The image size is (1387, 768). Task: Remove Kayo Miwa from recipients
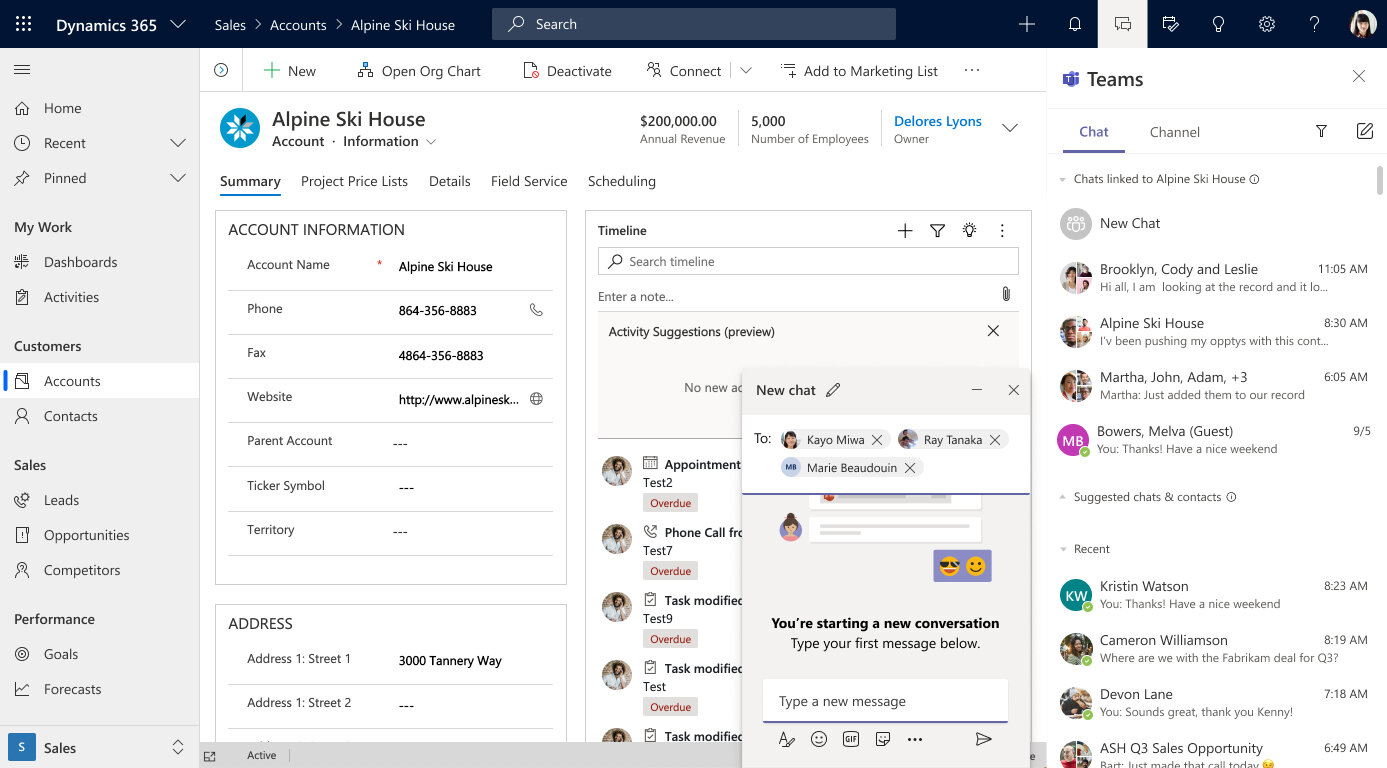click(877, 440)
